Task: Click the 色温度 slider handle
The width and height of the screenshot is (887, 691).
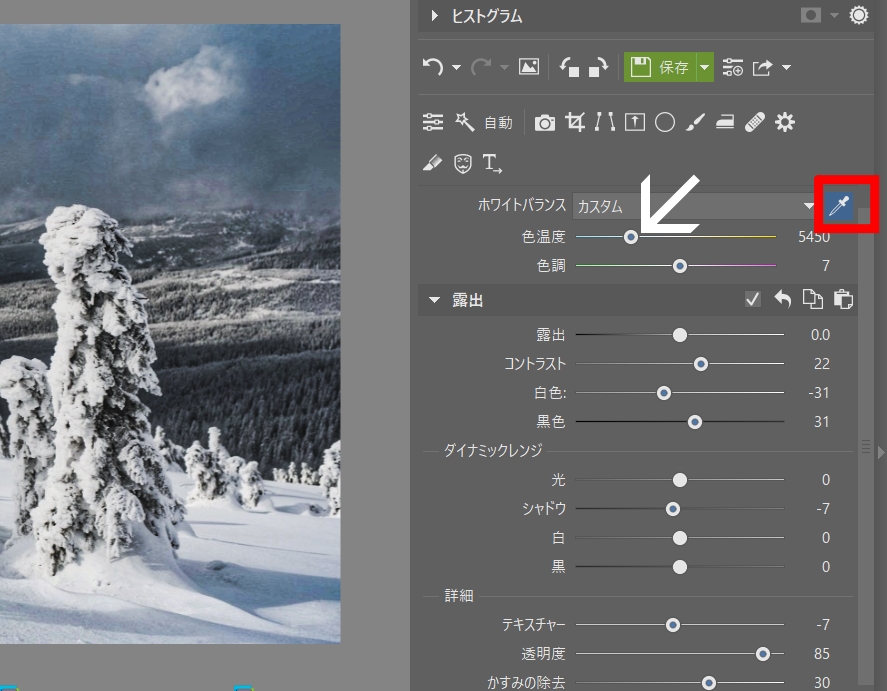Action: [631, 237]
